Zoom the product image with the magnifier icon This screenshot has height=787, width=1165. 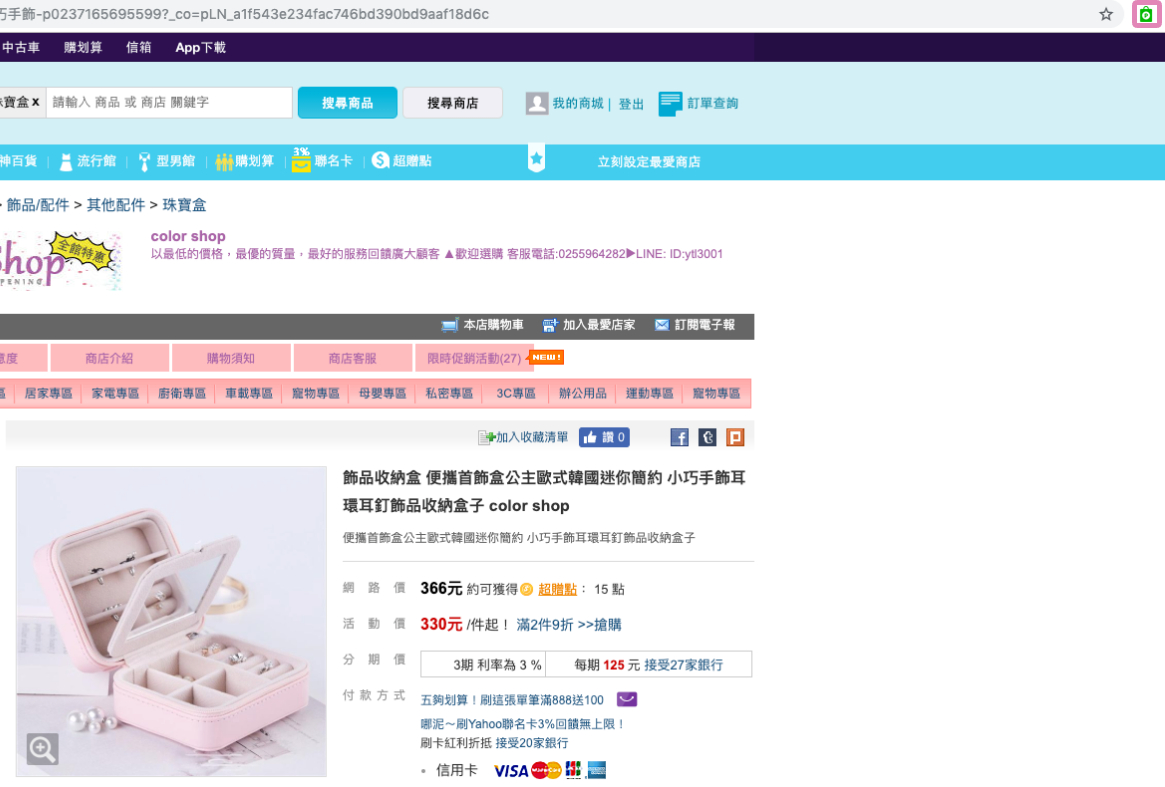pos(42,749)
